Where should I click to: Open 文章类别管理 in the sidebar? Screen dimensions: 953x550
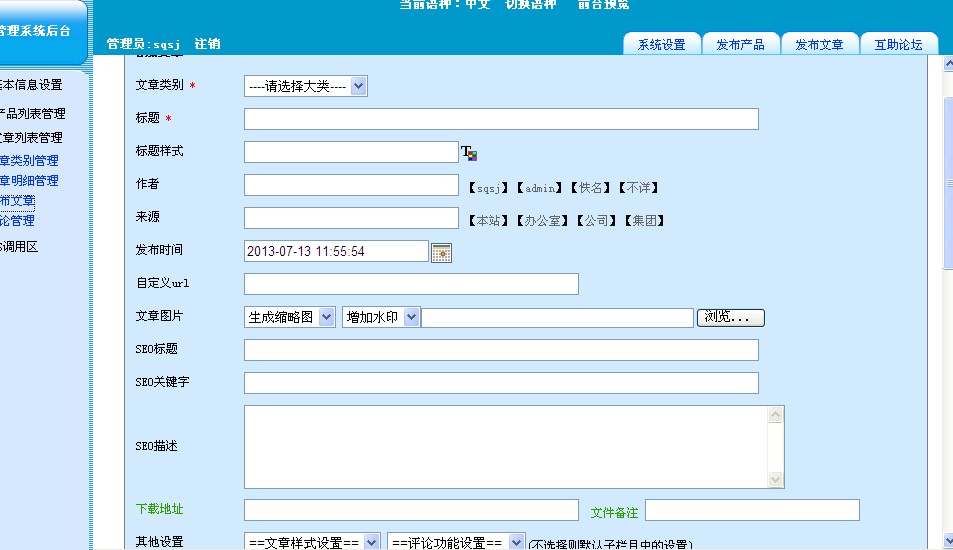pyautogui.click(x=30, y=160)
